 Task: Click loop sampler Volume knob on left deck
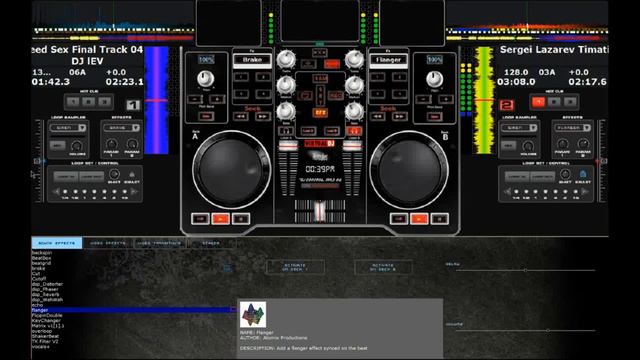click(77, 145)
